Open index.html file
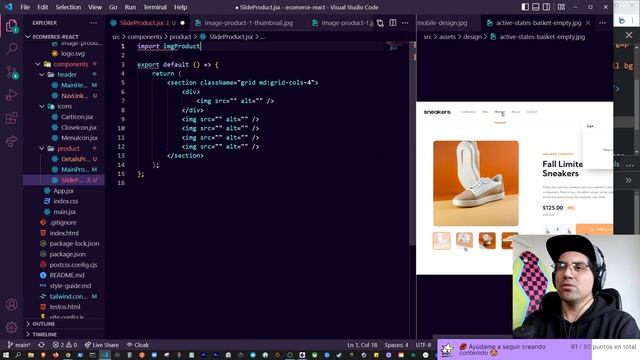 coord(64,233)
